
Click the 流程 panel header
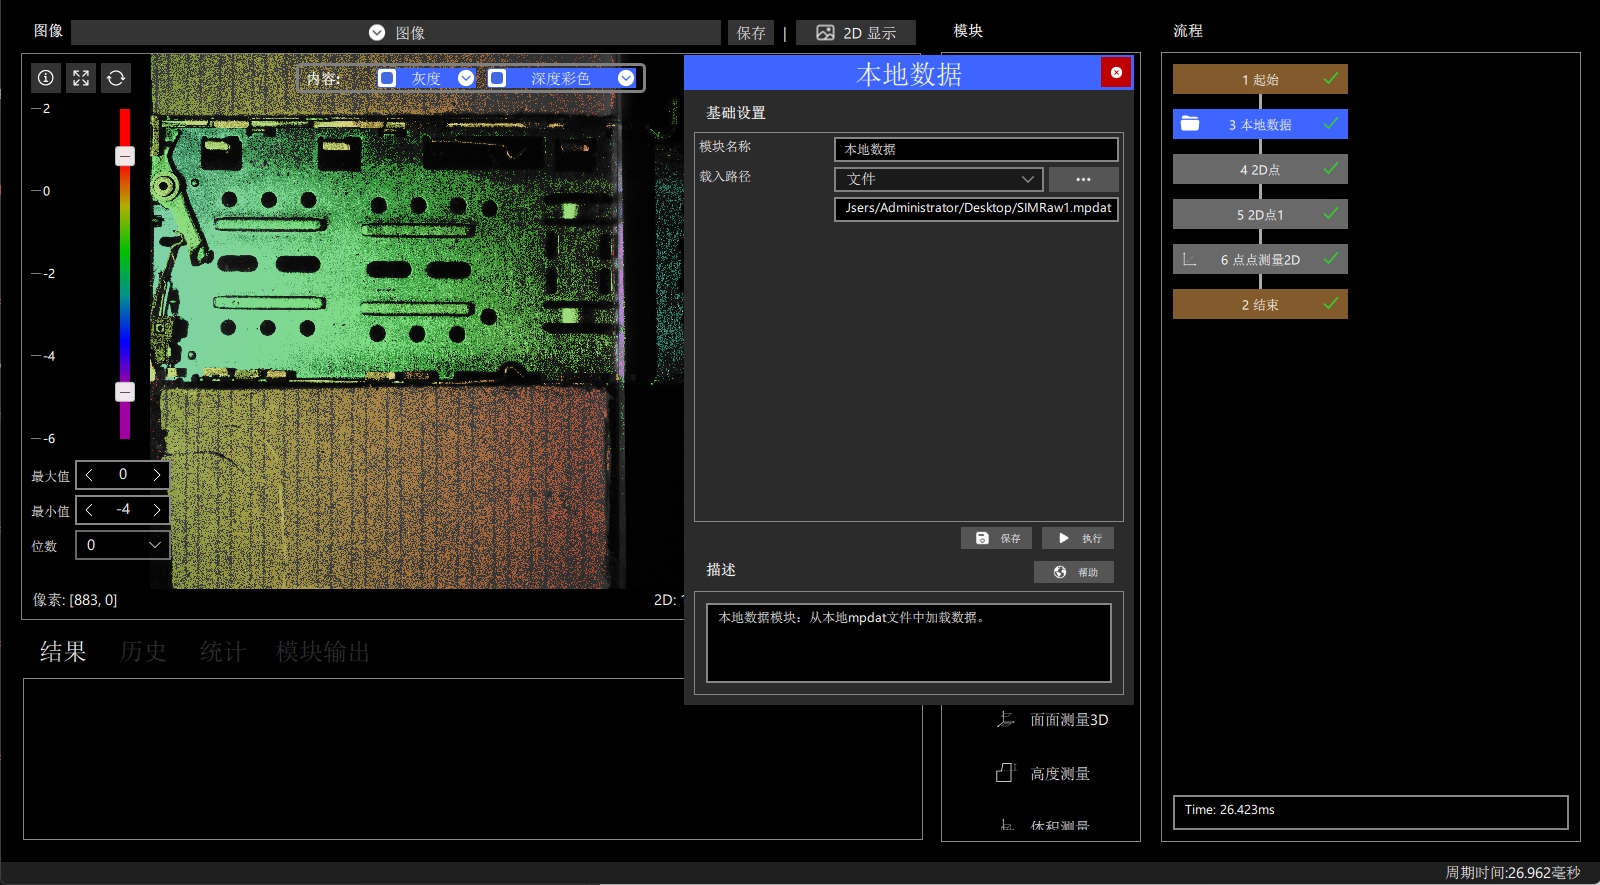1188,31
